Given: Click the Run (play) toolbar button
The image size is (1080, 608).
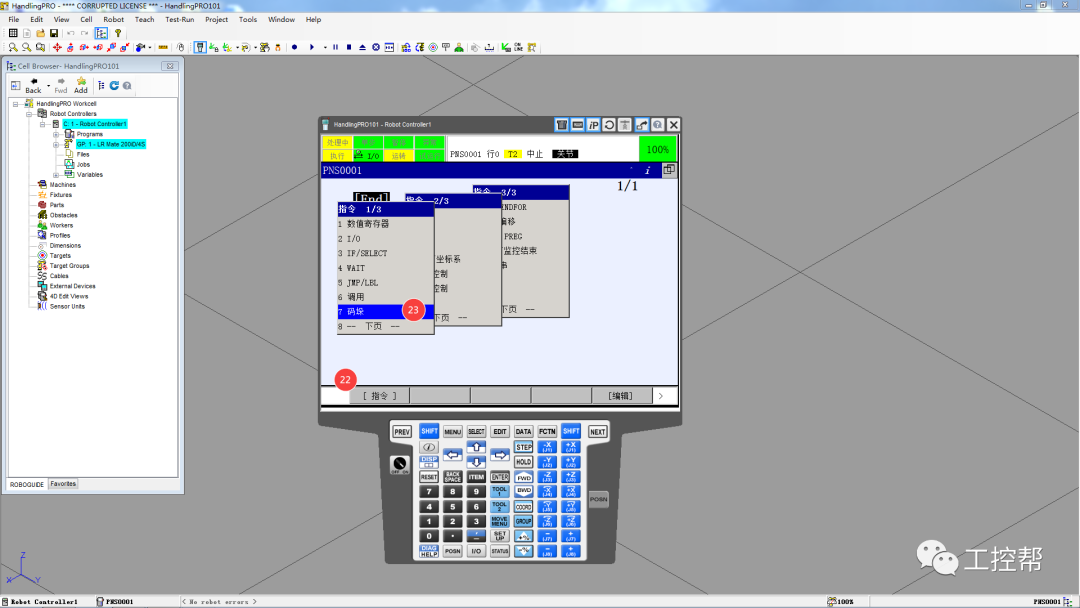Looking at the screenshot, I should pos(312,48).
